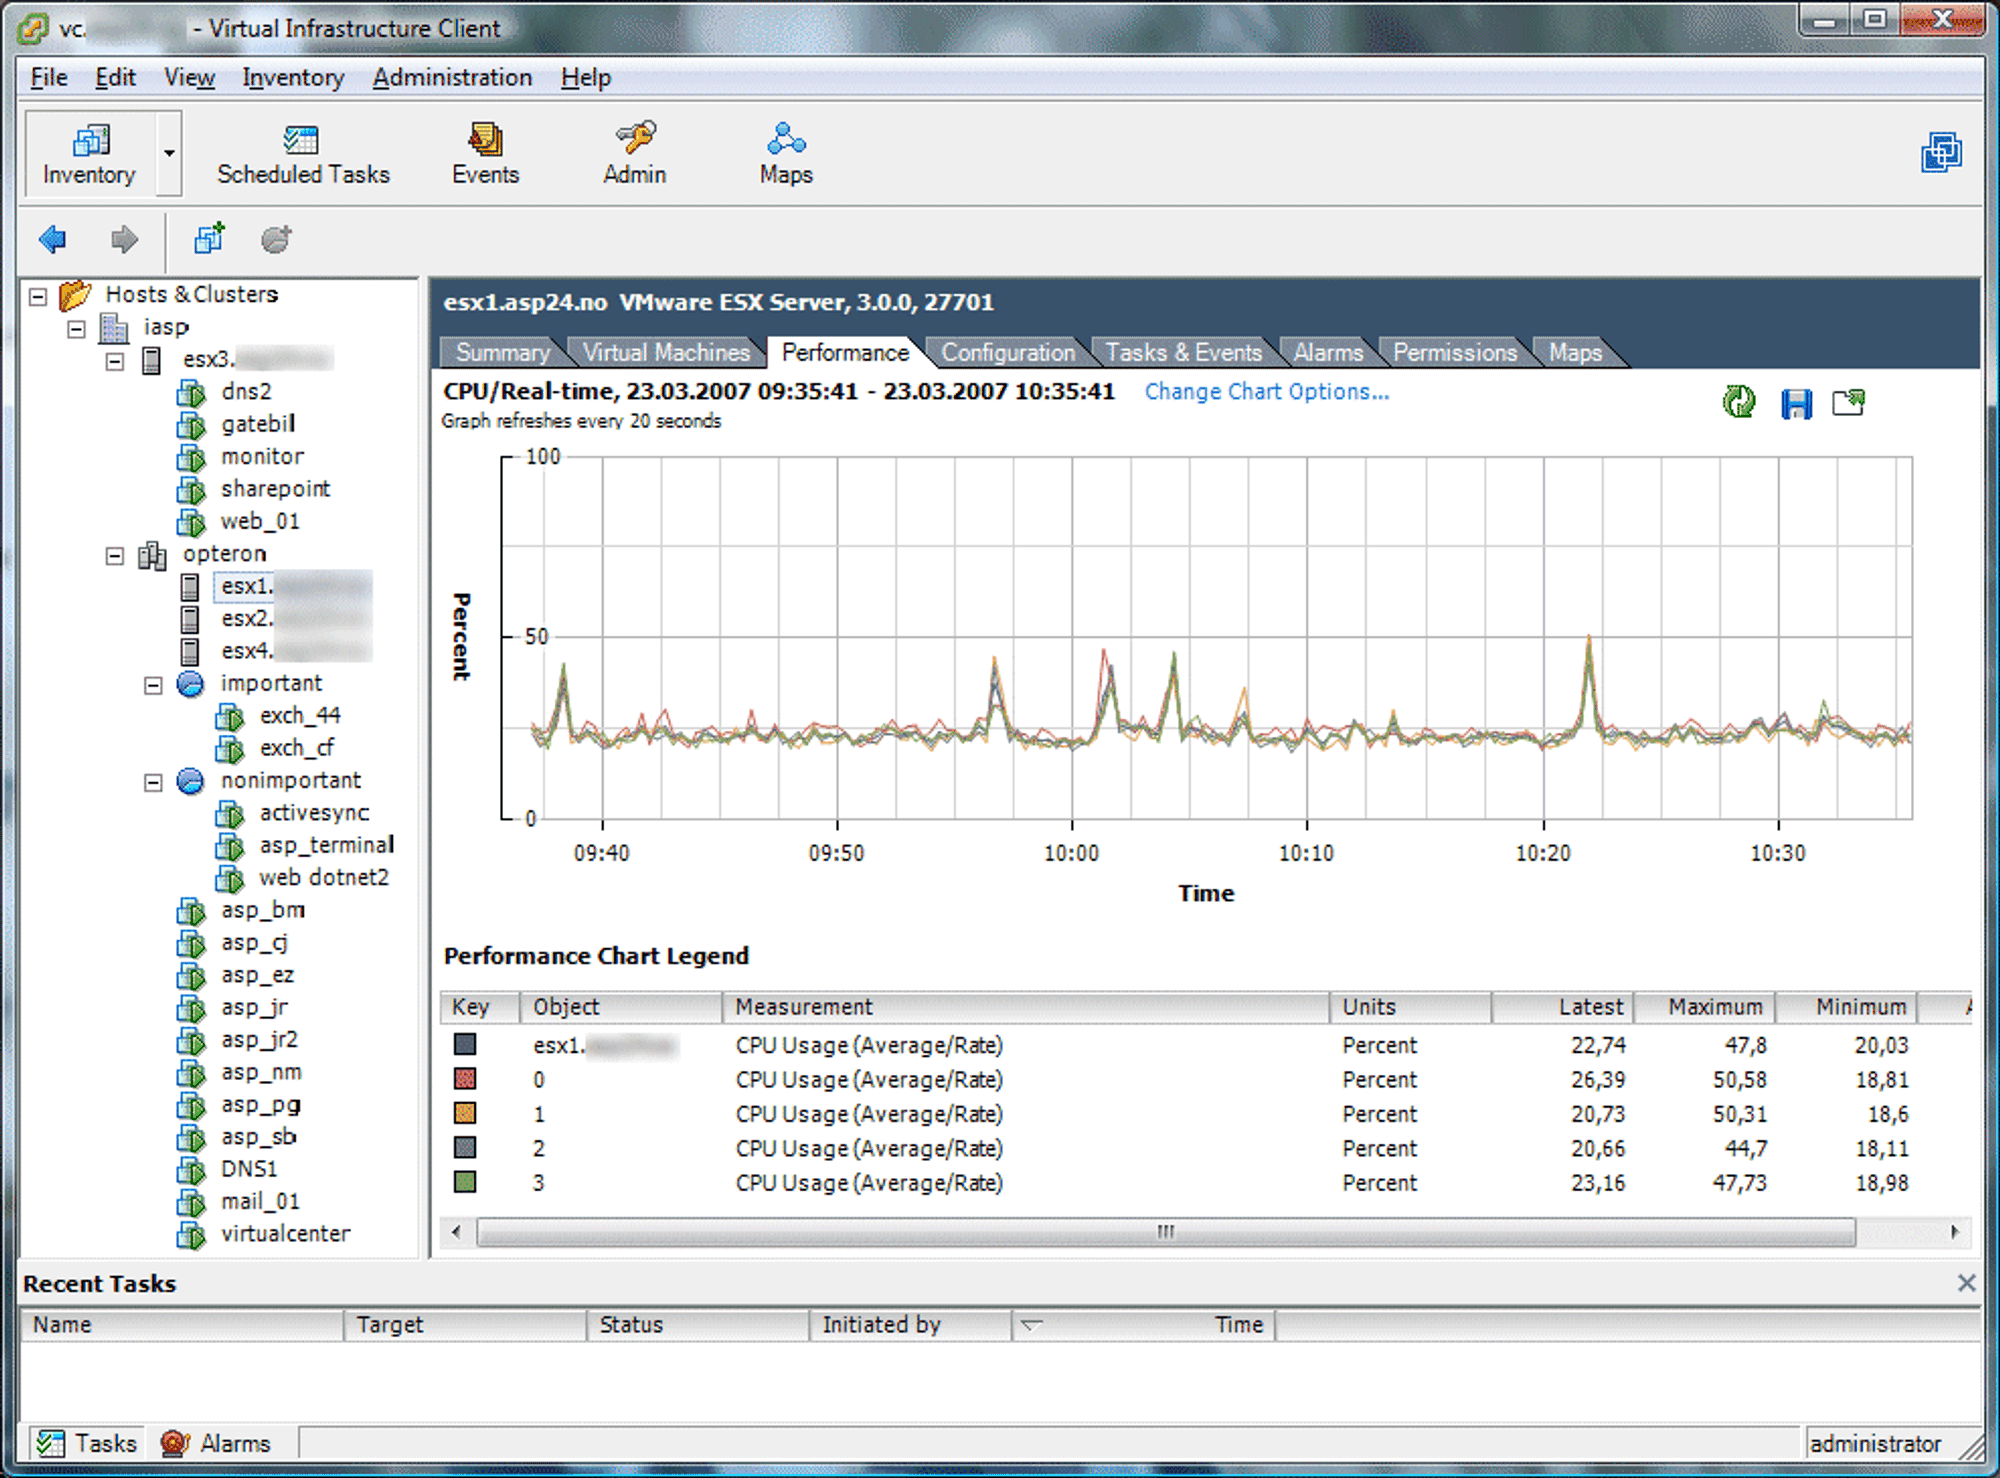Open the Edit menu
Image resolution: width=2000 pixels, height=1478 pixels.
pos(115,77)
